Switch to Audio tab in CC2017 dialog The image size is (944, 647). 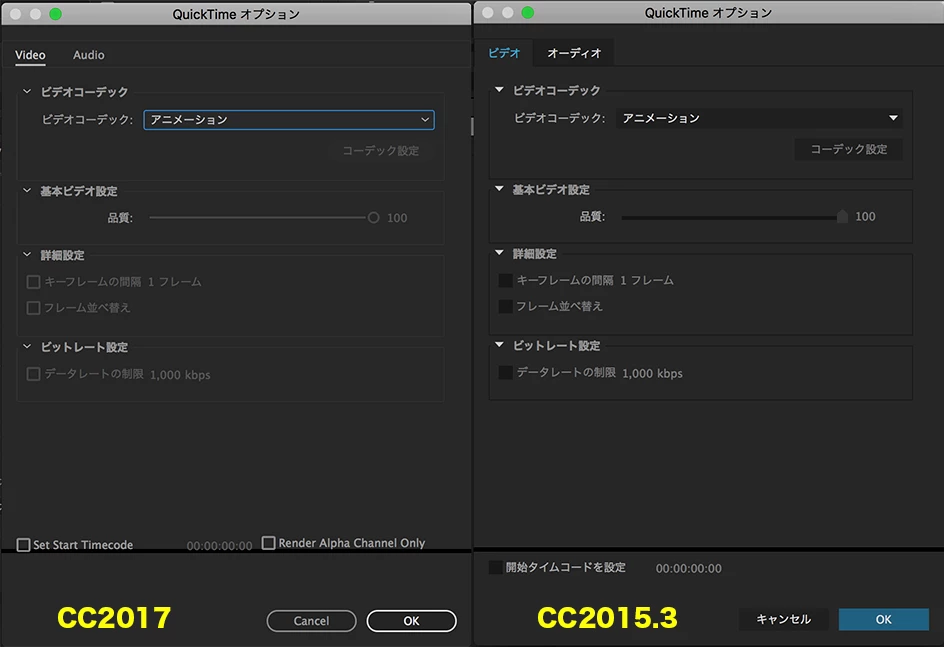pyautogui.click(x=88, y=55)
